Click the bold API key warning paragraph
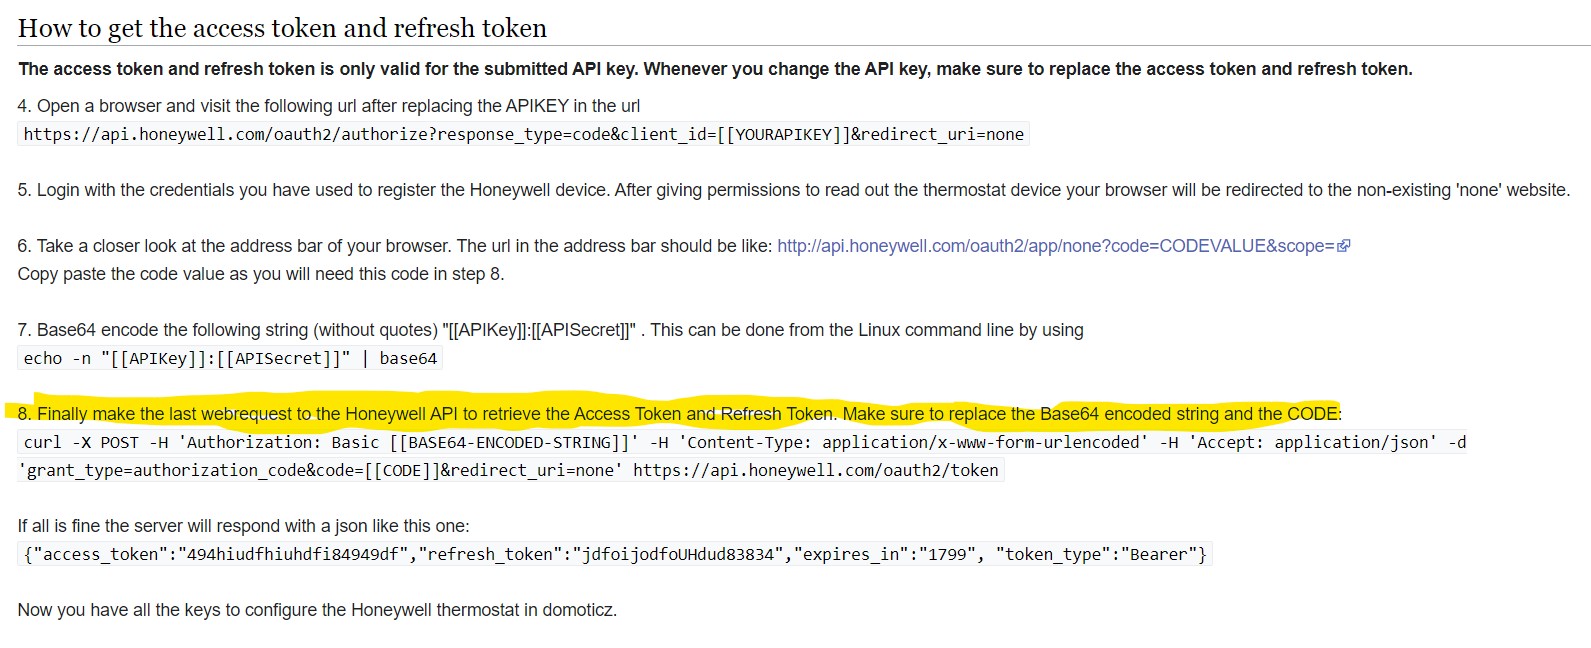 [715, 69]
